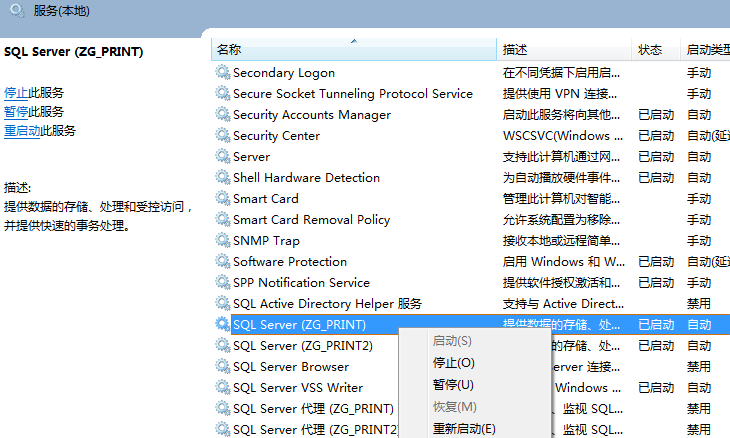Image resolution: width=730 pixels, height=438 pixels.
Task: Click the gear icon of Secure Socket Tunneling Protocol Service
Action: (x=223, y=94)
